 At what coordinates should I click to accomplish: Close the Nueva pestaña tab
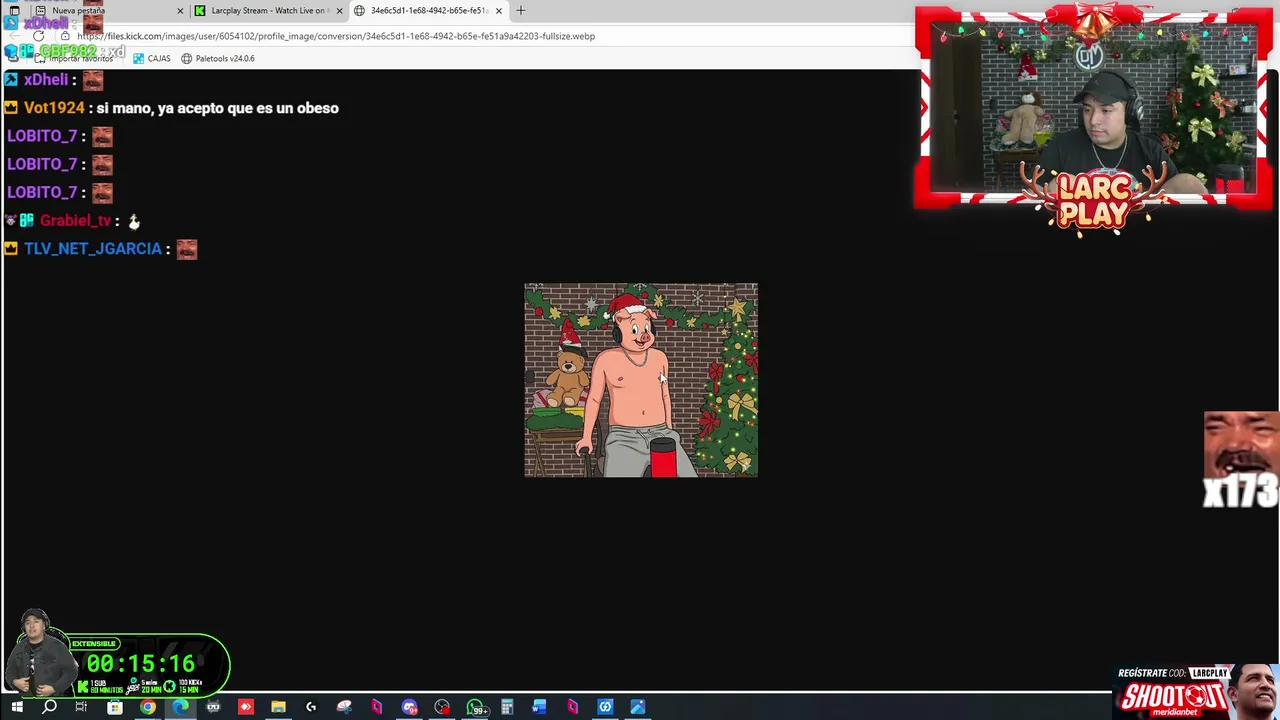click(x=180, y=10)
